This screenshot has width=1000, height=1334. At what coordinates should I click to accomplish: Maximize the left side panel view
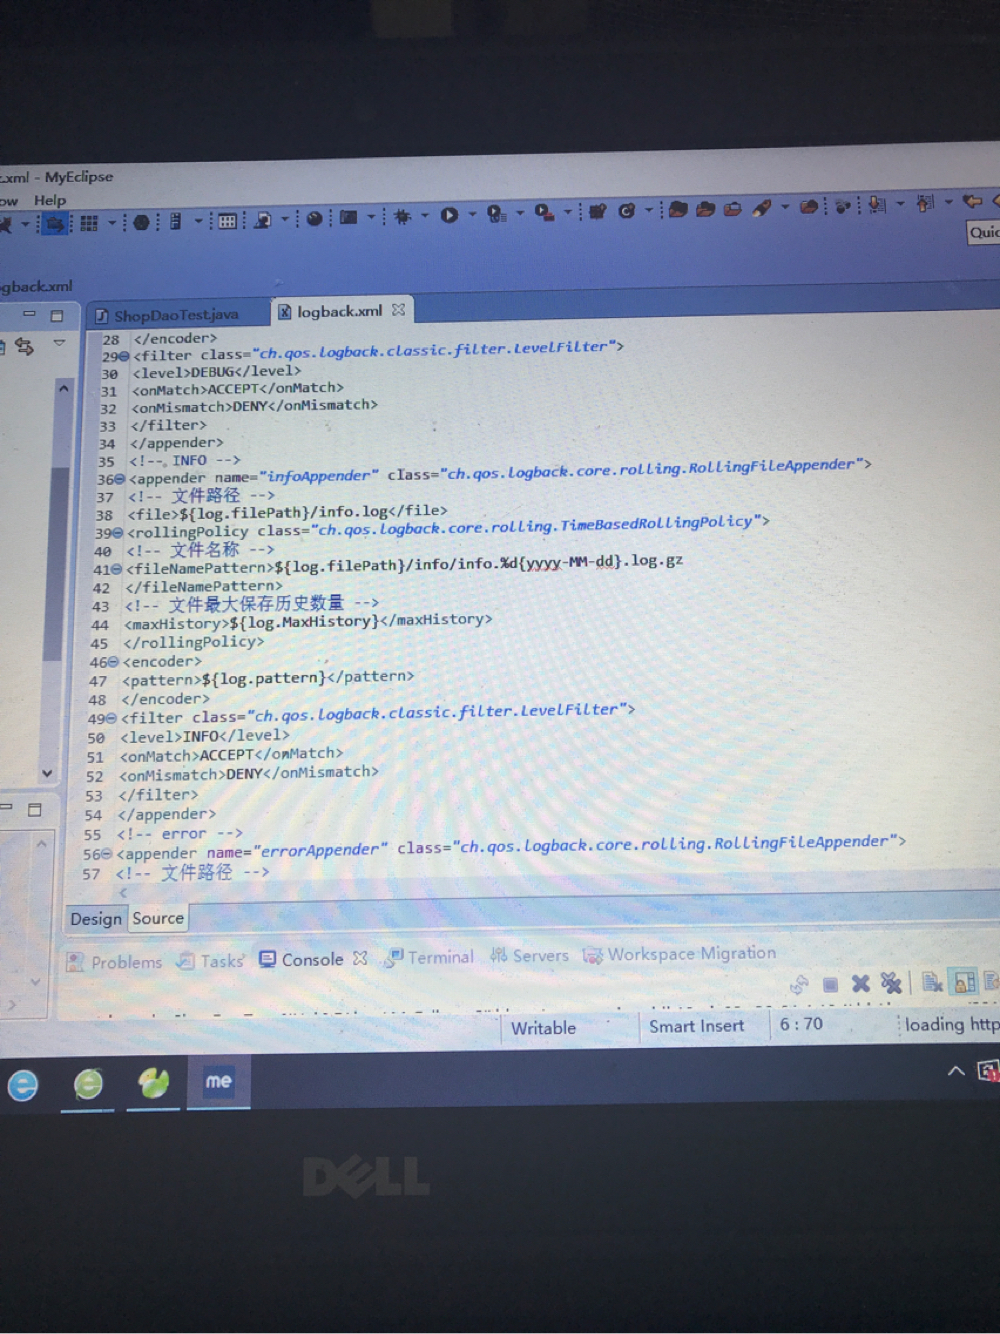pyautogui.click(x=57, y=316)
